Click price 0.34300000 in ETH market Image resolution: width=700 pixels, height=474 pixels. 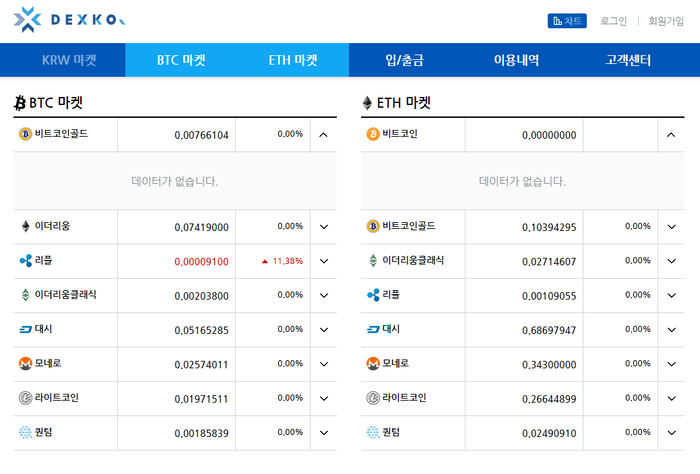point(549,365)
